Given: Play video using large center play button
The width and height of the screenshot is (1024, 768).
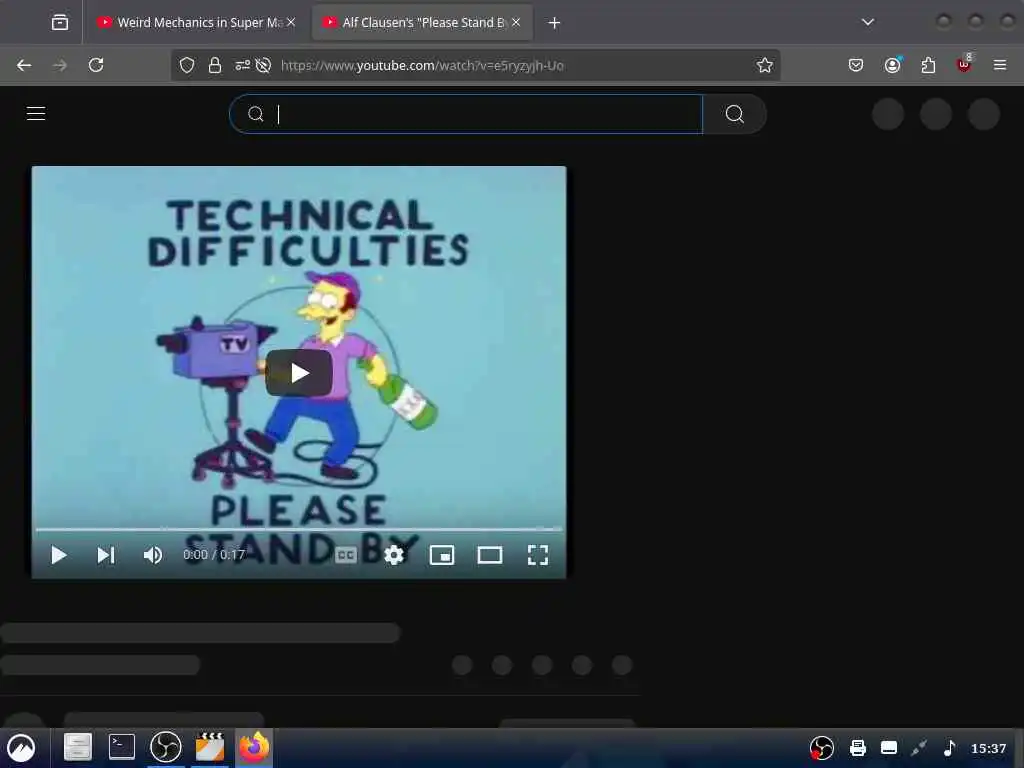Looking at the screenshot, I should point(299,373).
